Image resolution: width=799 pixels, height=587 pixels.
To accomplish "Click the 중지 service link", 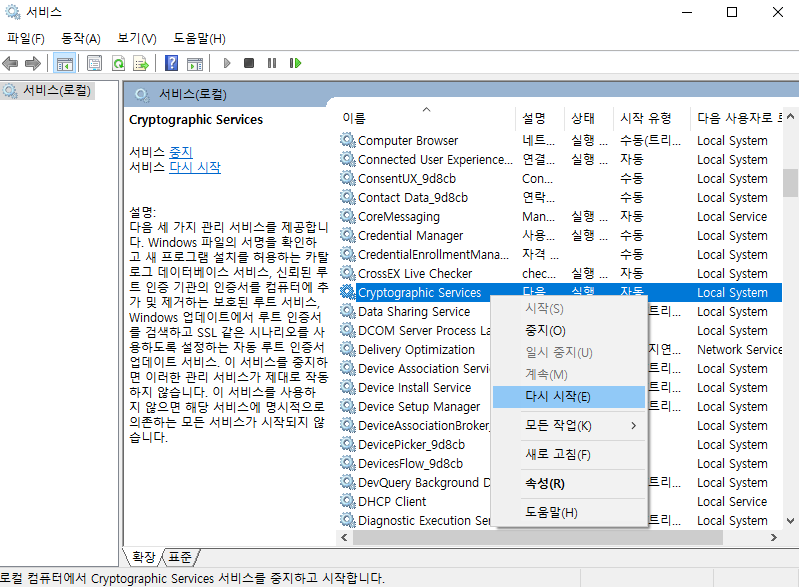I will pos(180,152).
